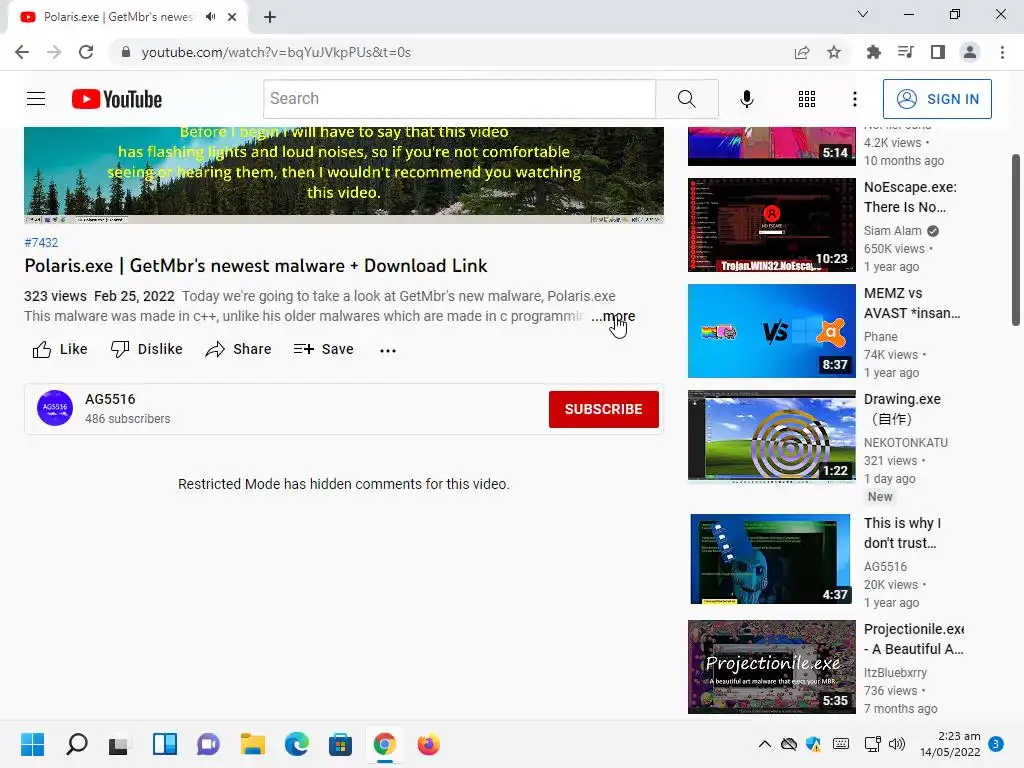This screenshot has height=768, width=1024.
Task: Open AG5516 channel avatar
Action: 55,408
